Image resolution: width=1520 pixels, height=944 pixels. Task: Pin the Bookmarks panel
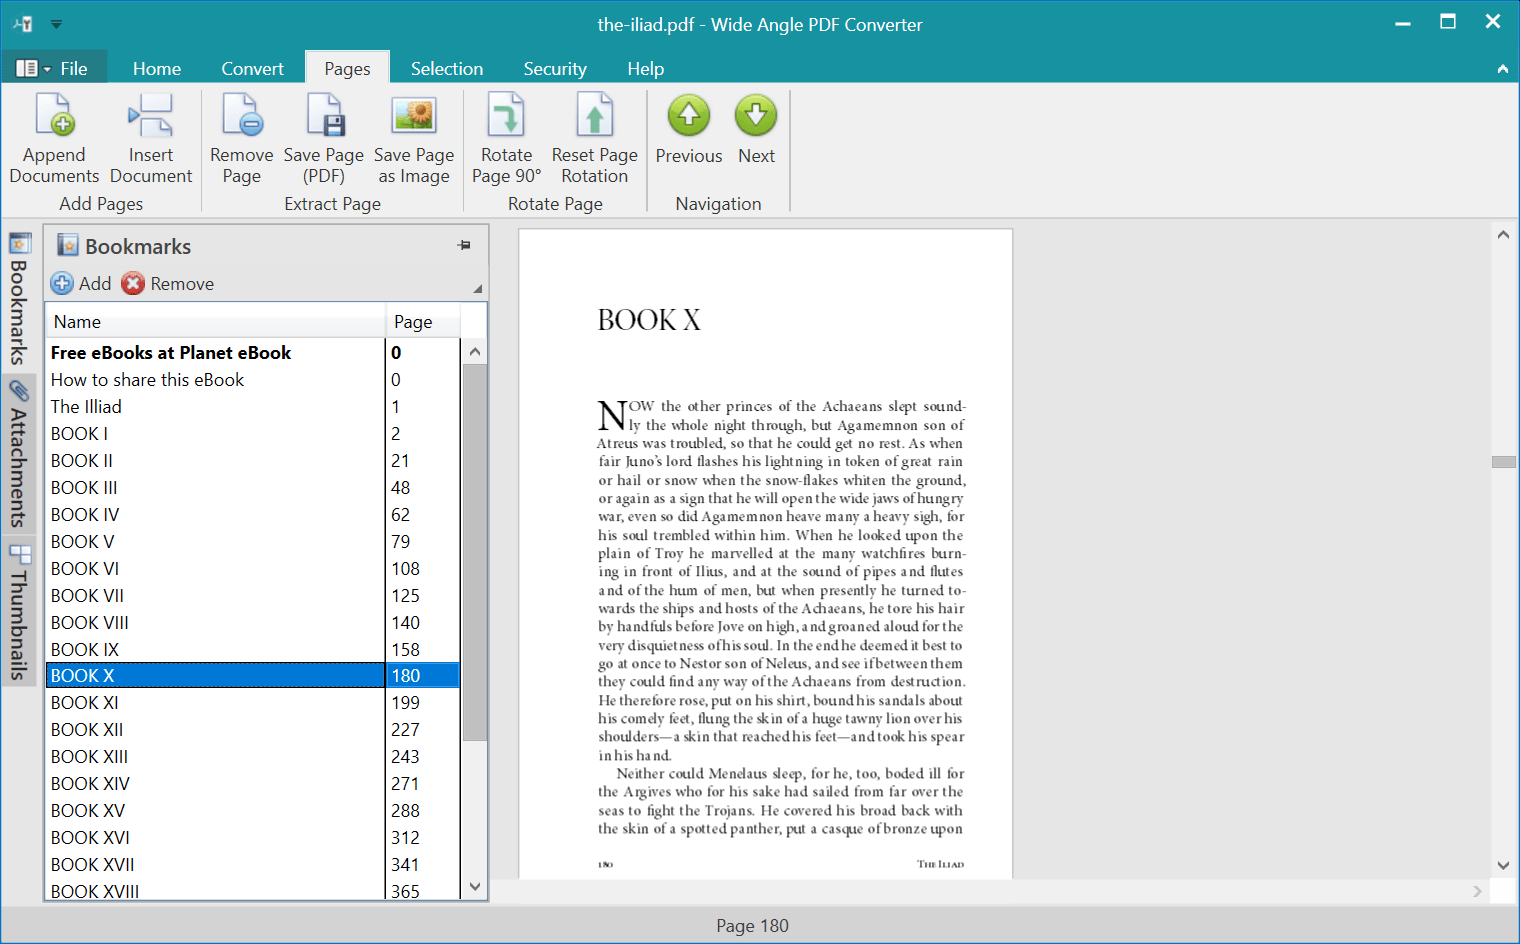tap(464, 245)
